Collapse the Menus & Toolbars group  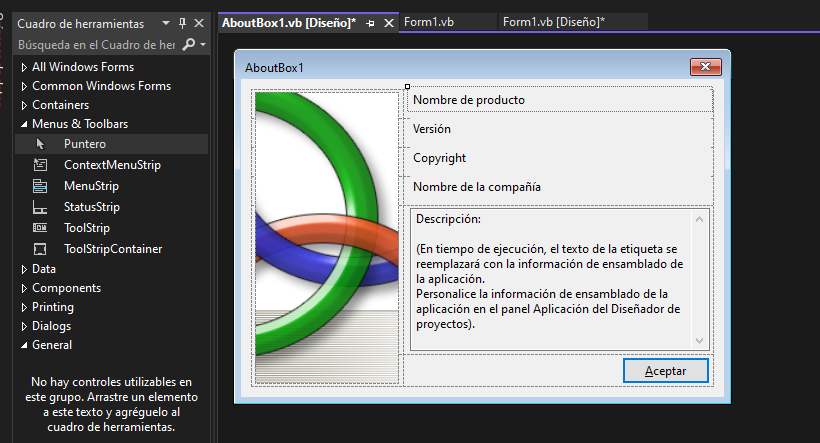(x=25, y=125)
